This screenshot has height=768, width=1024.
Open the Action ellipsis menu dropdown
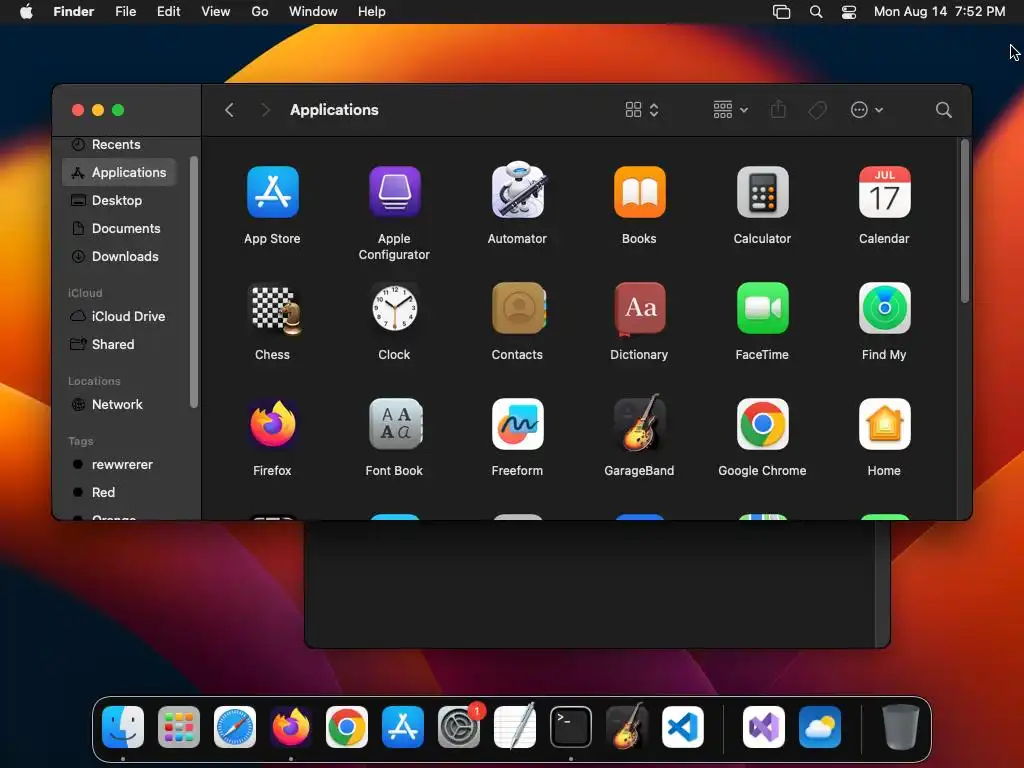tap(867, 110)
